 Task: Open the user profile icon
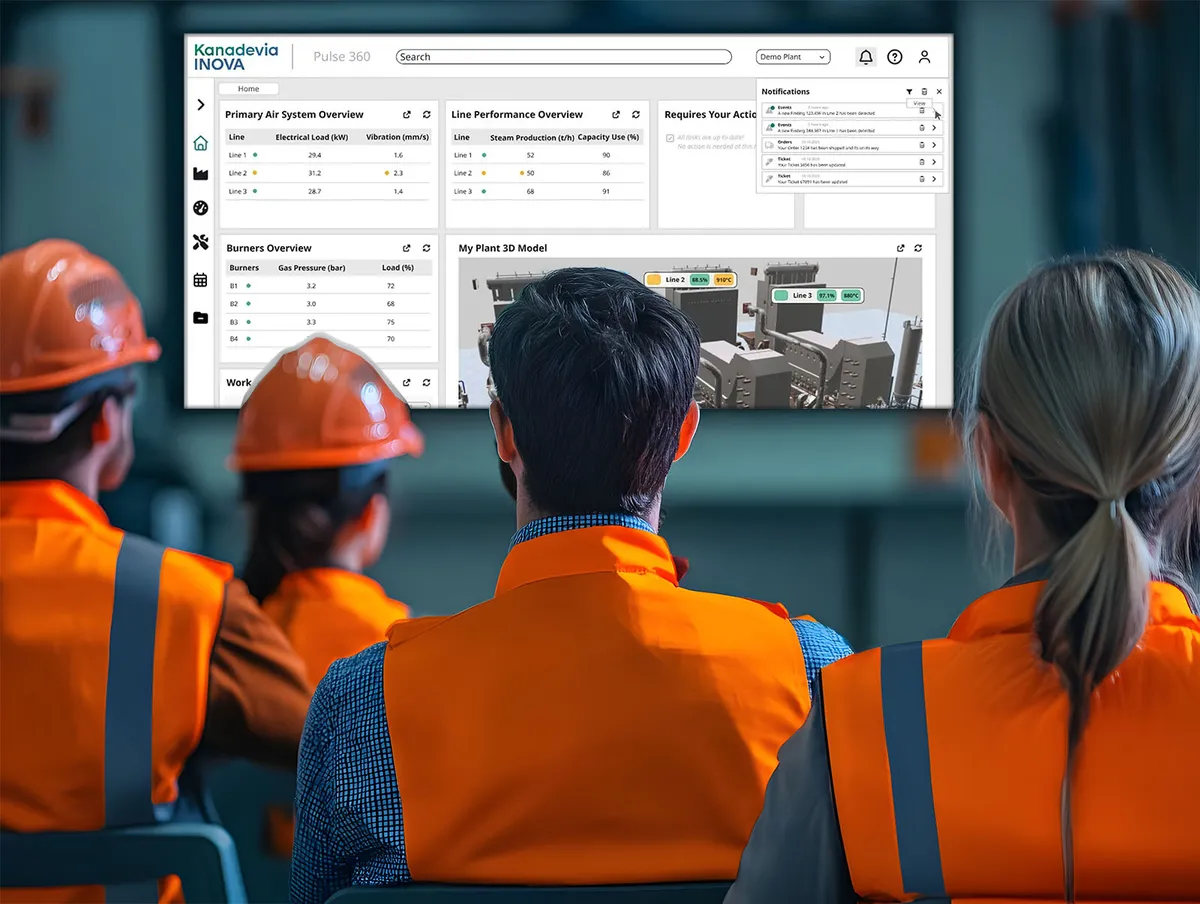coord(924,57)
